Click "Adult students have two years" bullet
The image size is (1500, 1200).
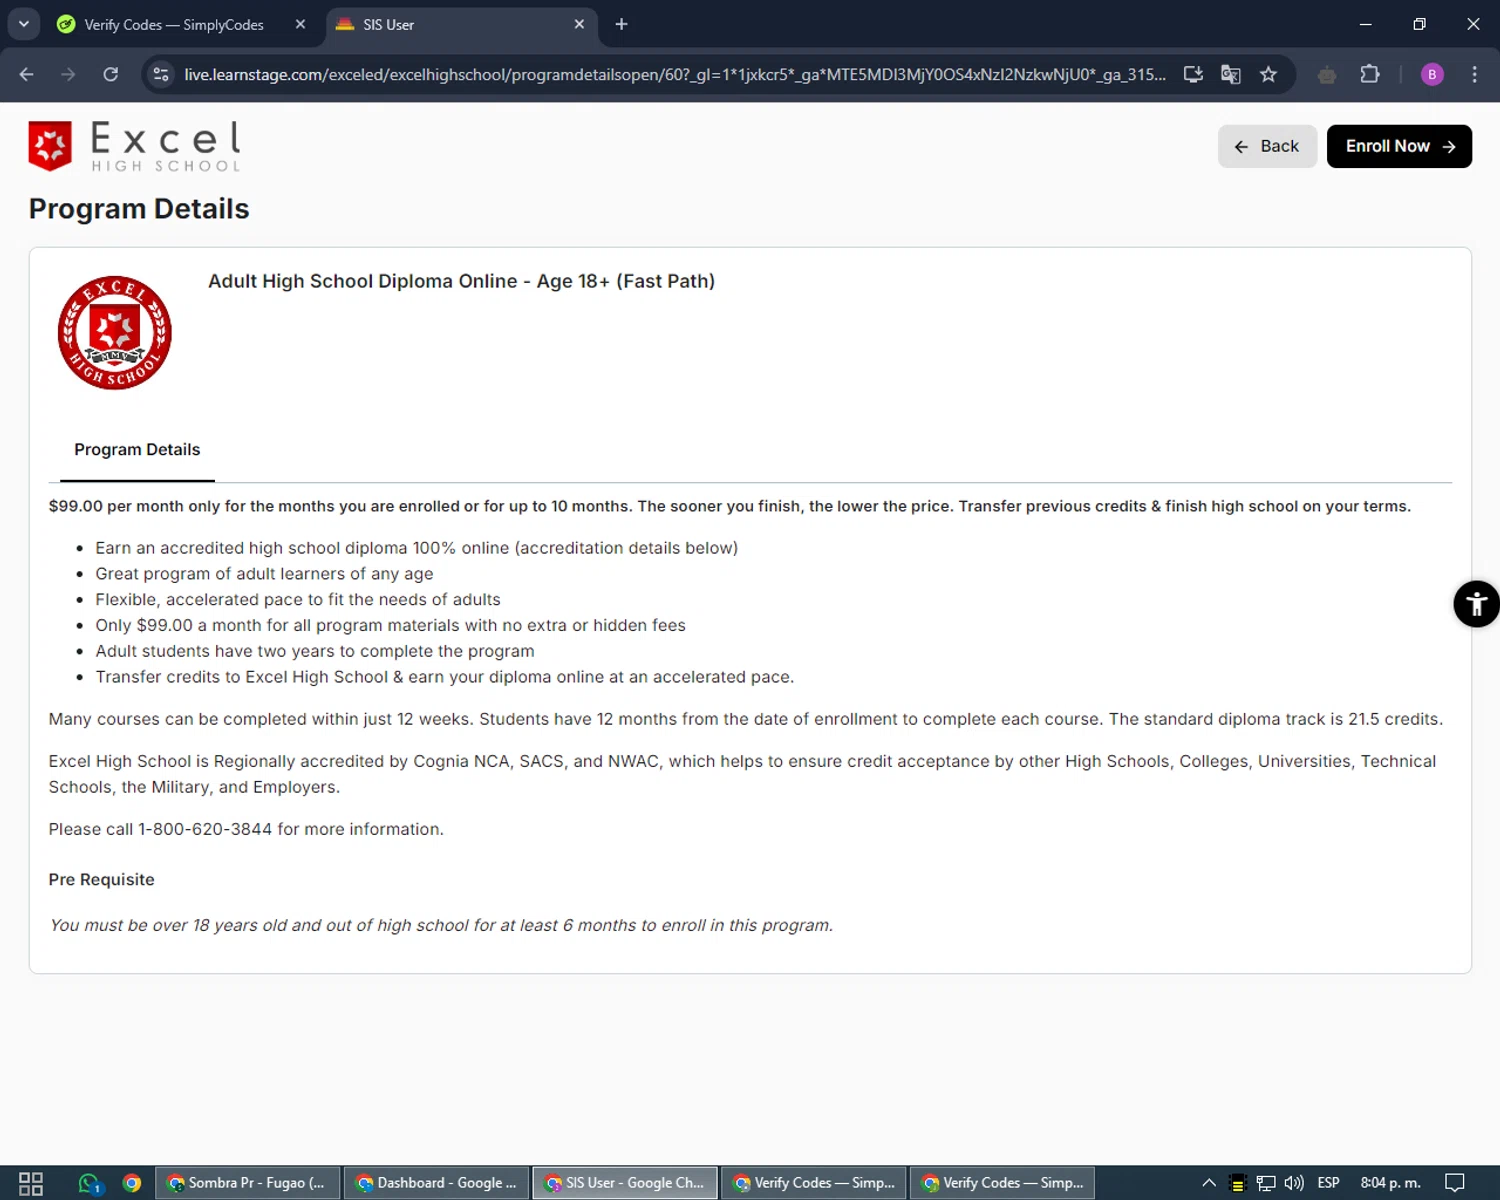pos(315,651)
